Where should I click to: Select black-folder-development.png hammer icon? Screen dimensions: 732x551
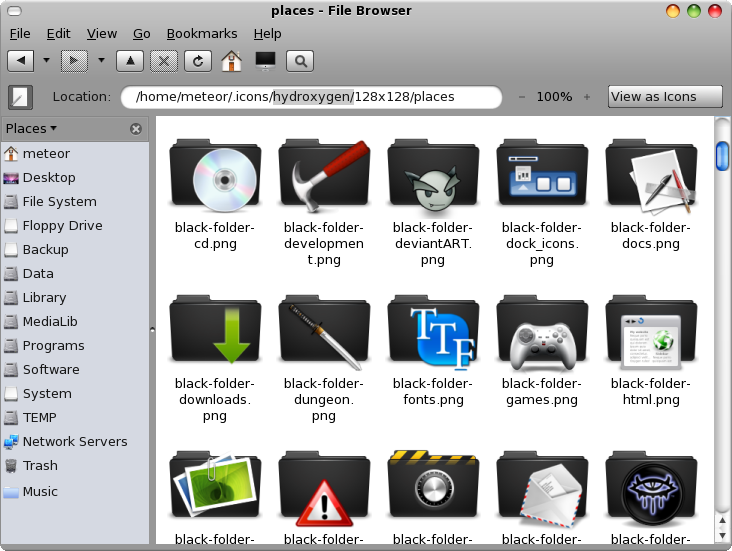[324, 175]
